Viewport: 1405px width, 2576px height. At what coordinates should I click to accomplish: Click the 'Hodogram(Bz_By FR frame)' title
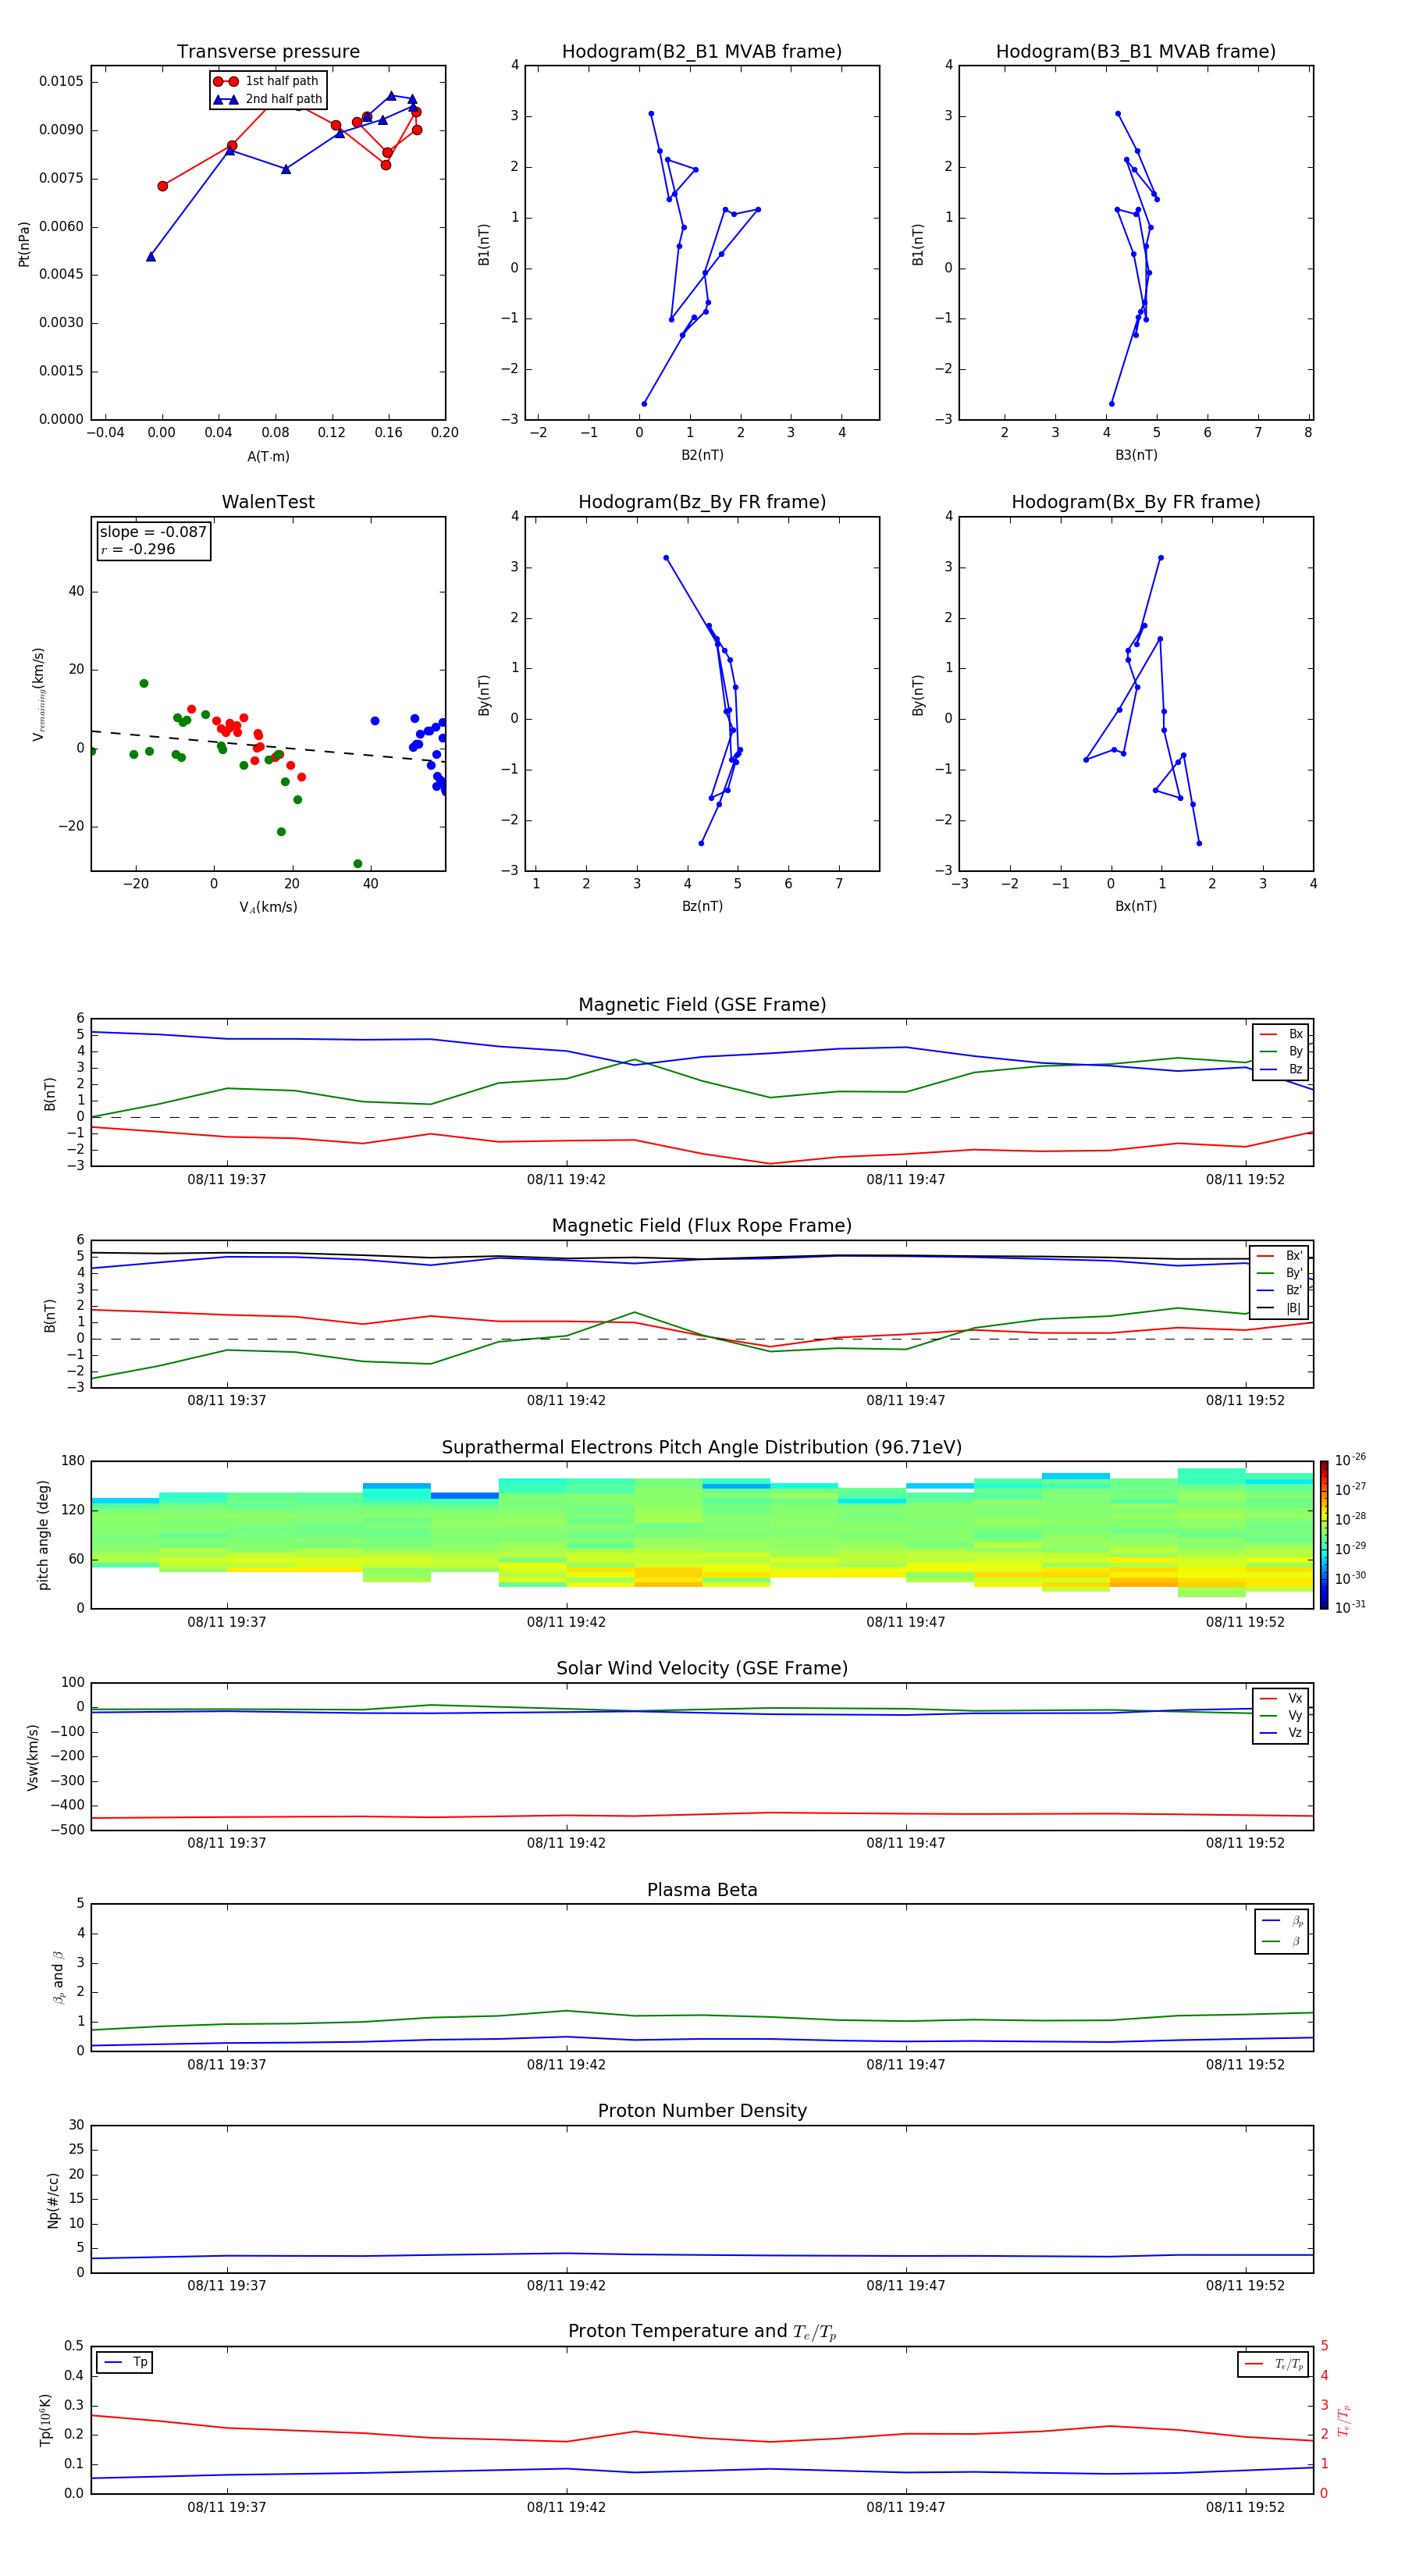(702, 502)
